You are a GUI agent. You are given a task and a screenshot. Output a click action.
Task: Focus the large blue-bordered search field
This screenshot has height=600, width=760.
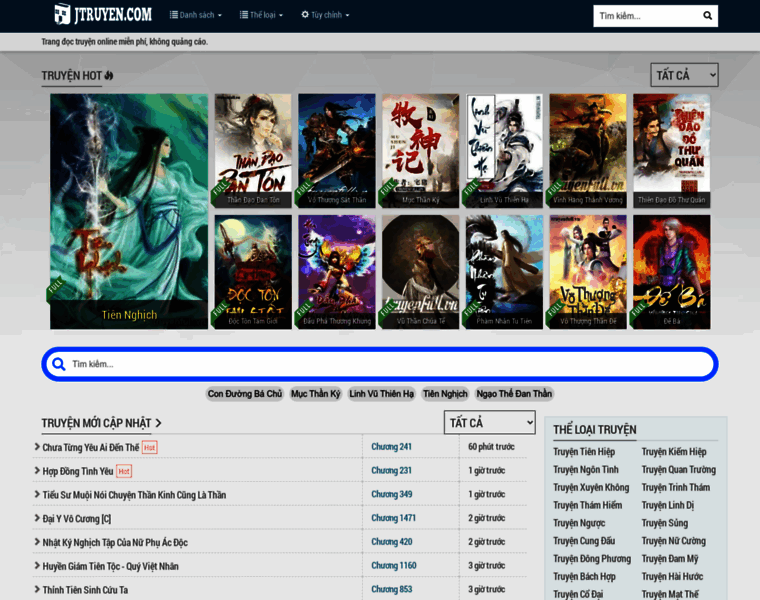[x=380, y=364]
